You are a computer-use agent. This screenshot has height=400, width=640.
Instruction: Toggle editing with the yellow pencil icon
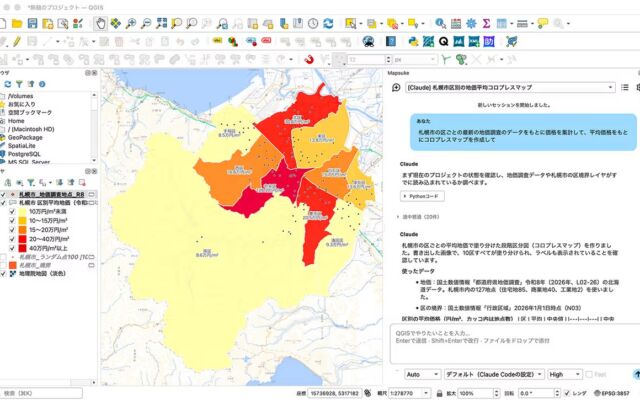pos(17,41)
